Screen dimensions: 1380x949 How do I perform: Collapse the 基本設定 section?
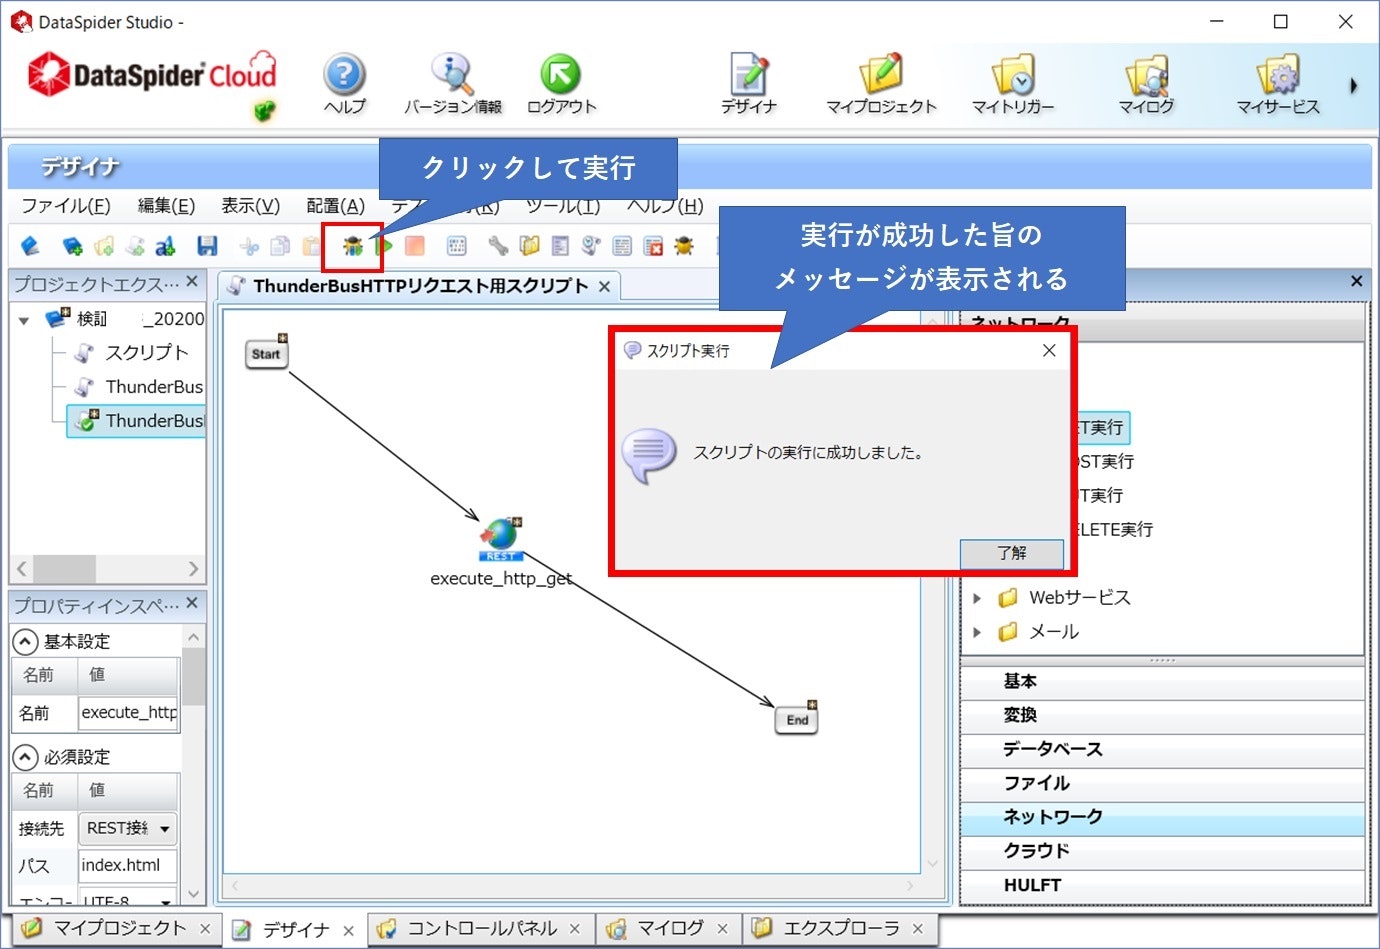point(25,641)
